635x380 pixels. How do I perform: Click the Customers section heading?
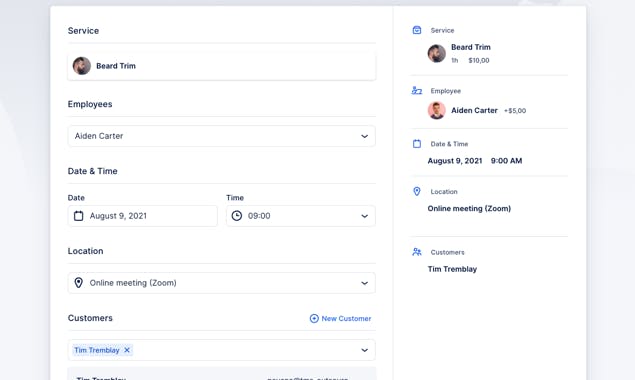(x=90, y=318)
